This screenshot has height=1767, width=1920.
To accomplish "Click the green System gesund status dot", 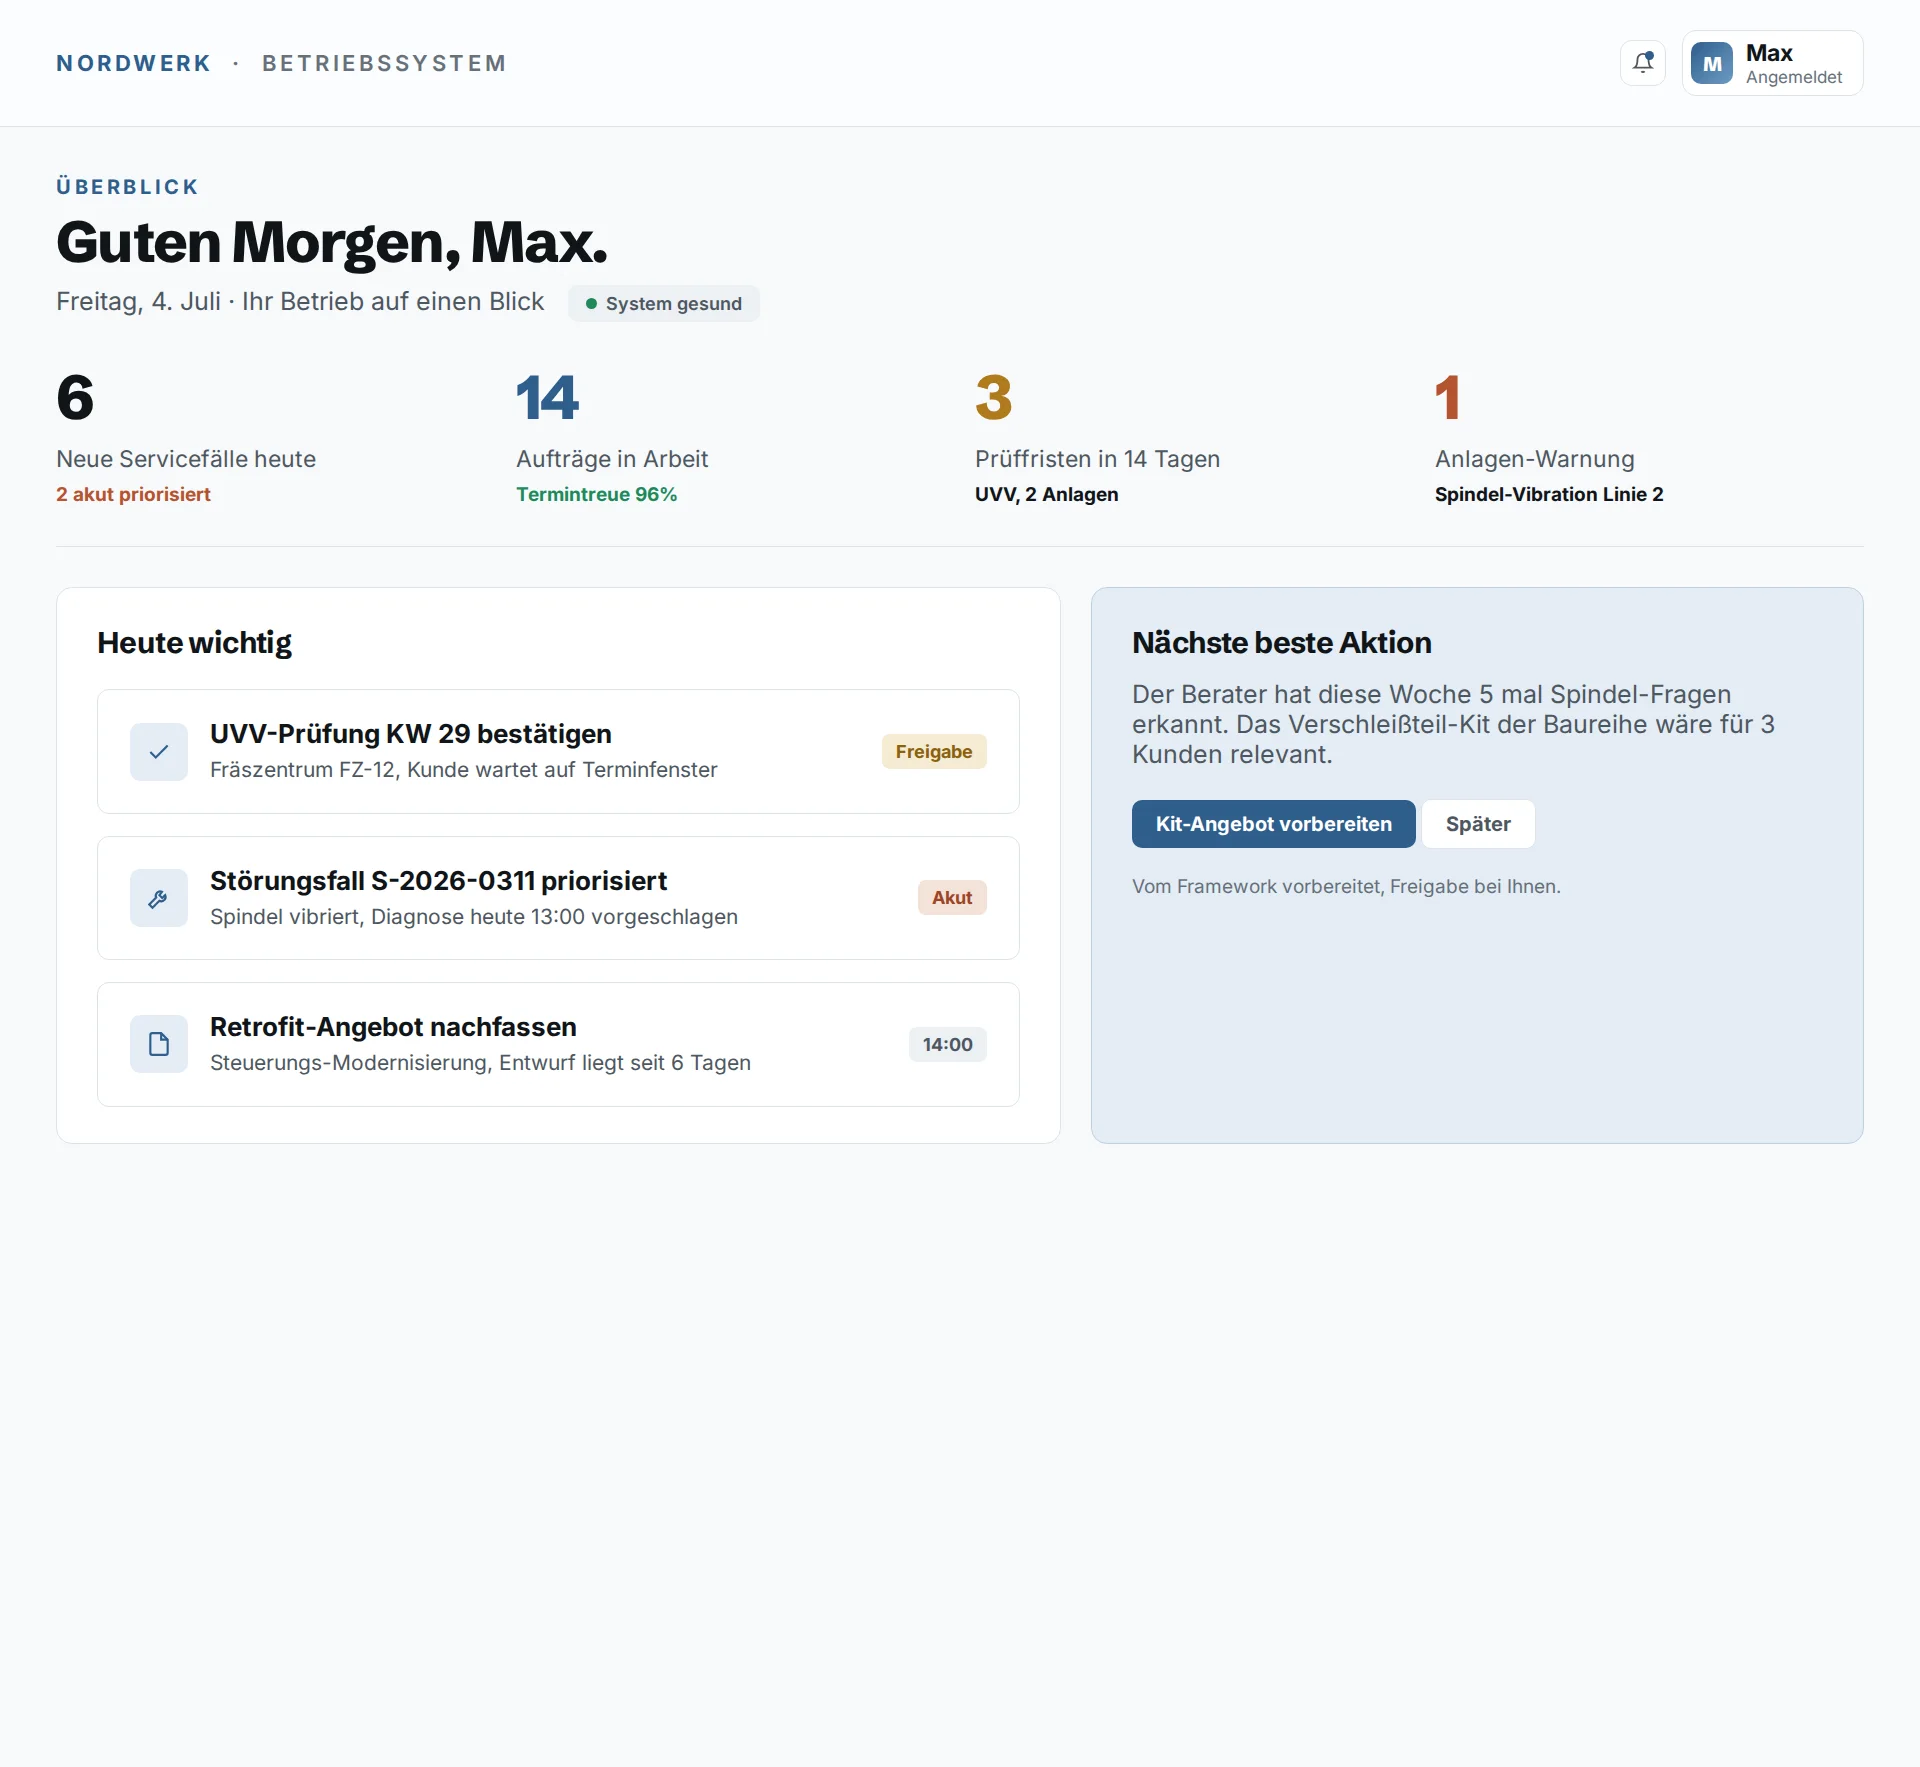I will 591,303.
